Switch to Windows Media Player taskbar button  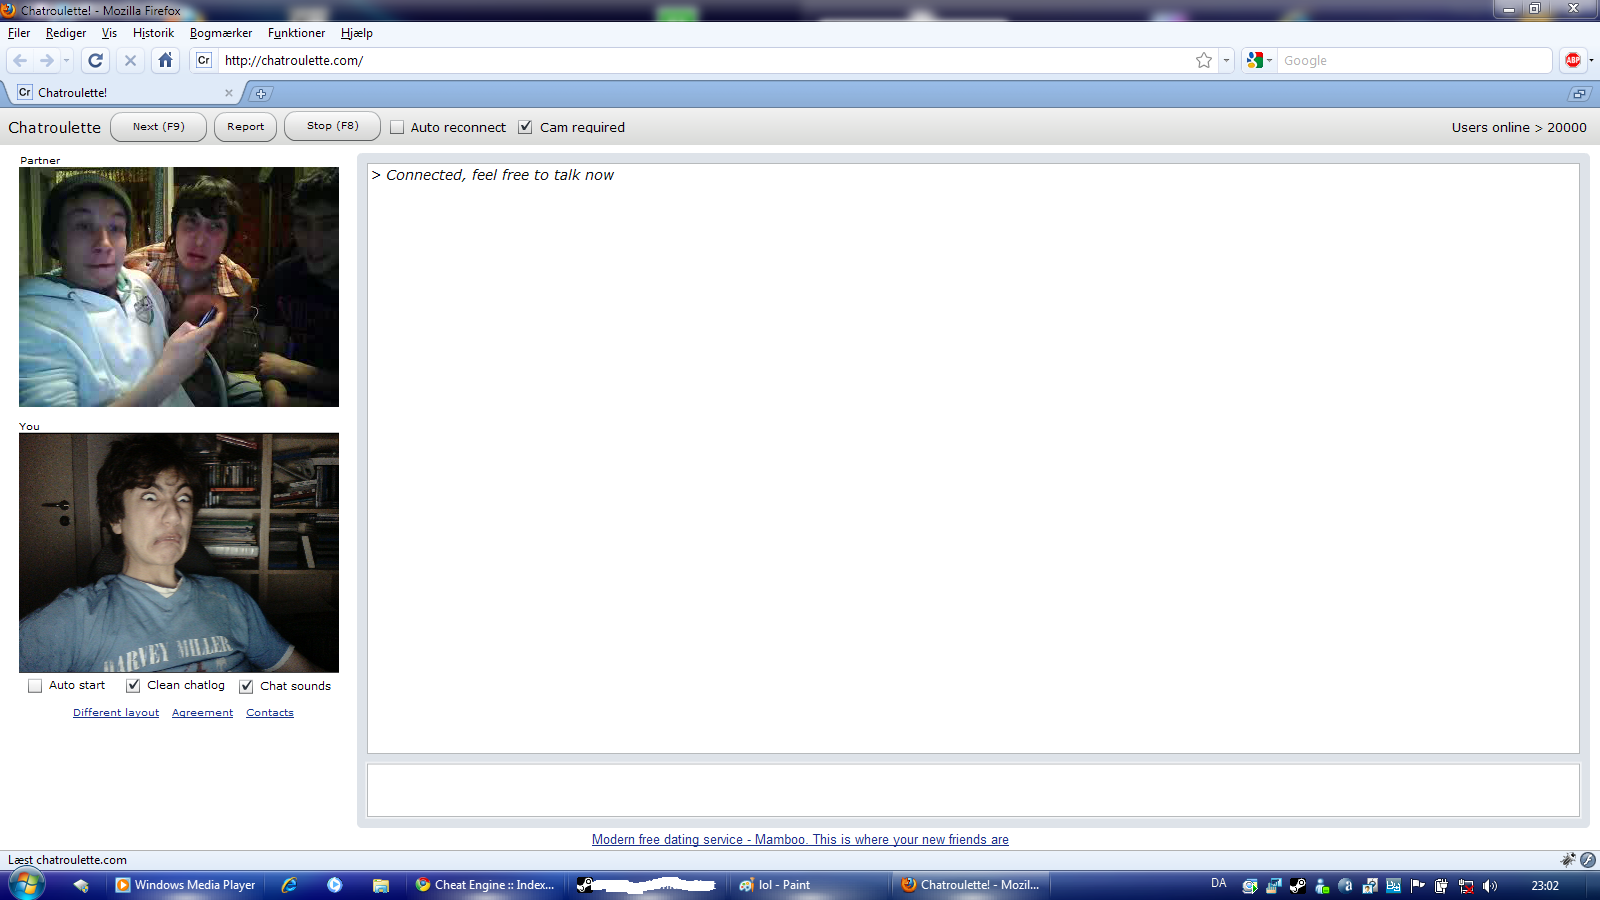[x=186, y=885]
